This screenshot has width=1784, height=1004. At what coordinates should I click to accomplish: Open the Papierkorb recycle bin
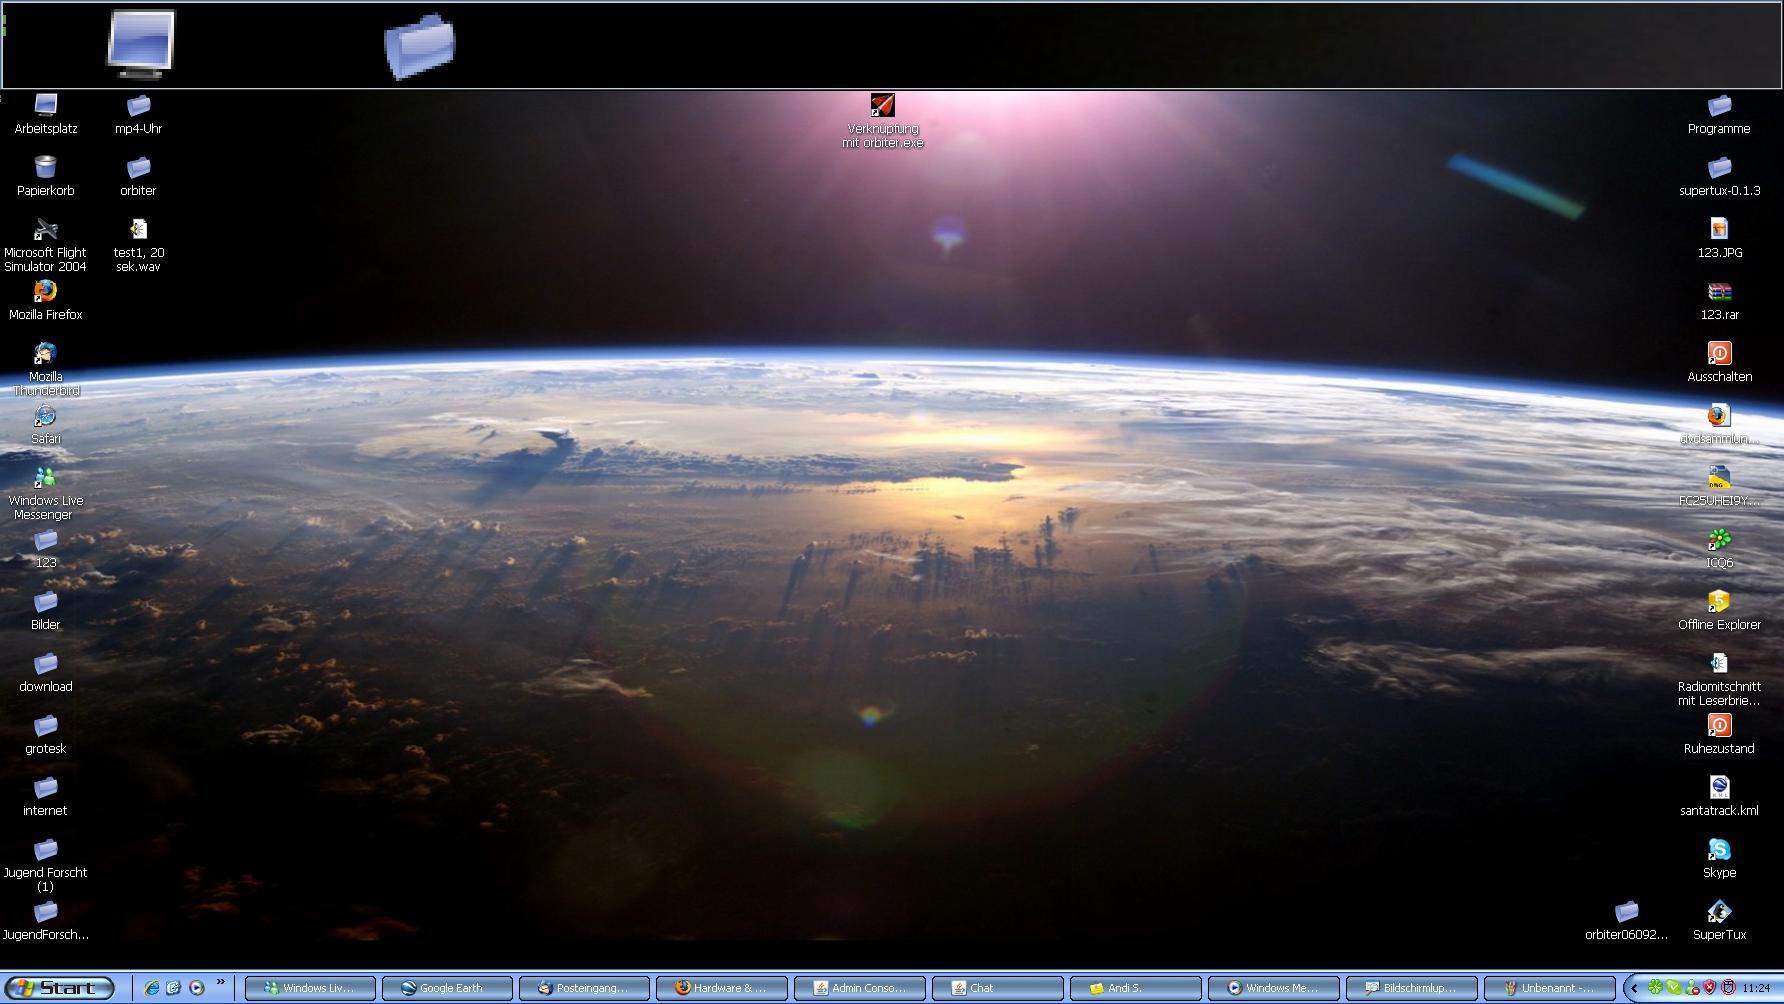click(45, 168)
